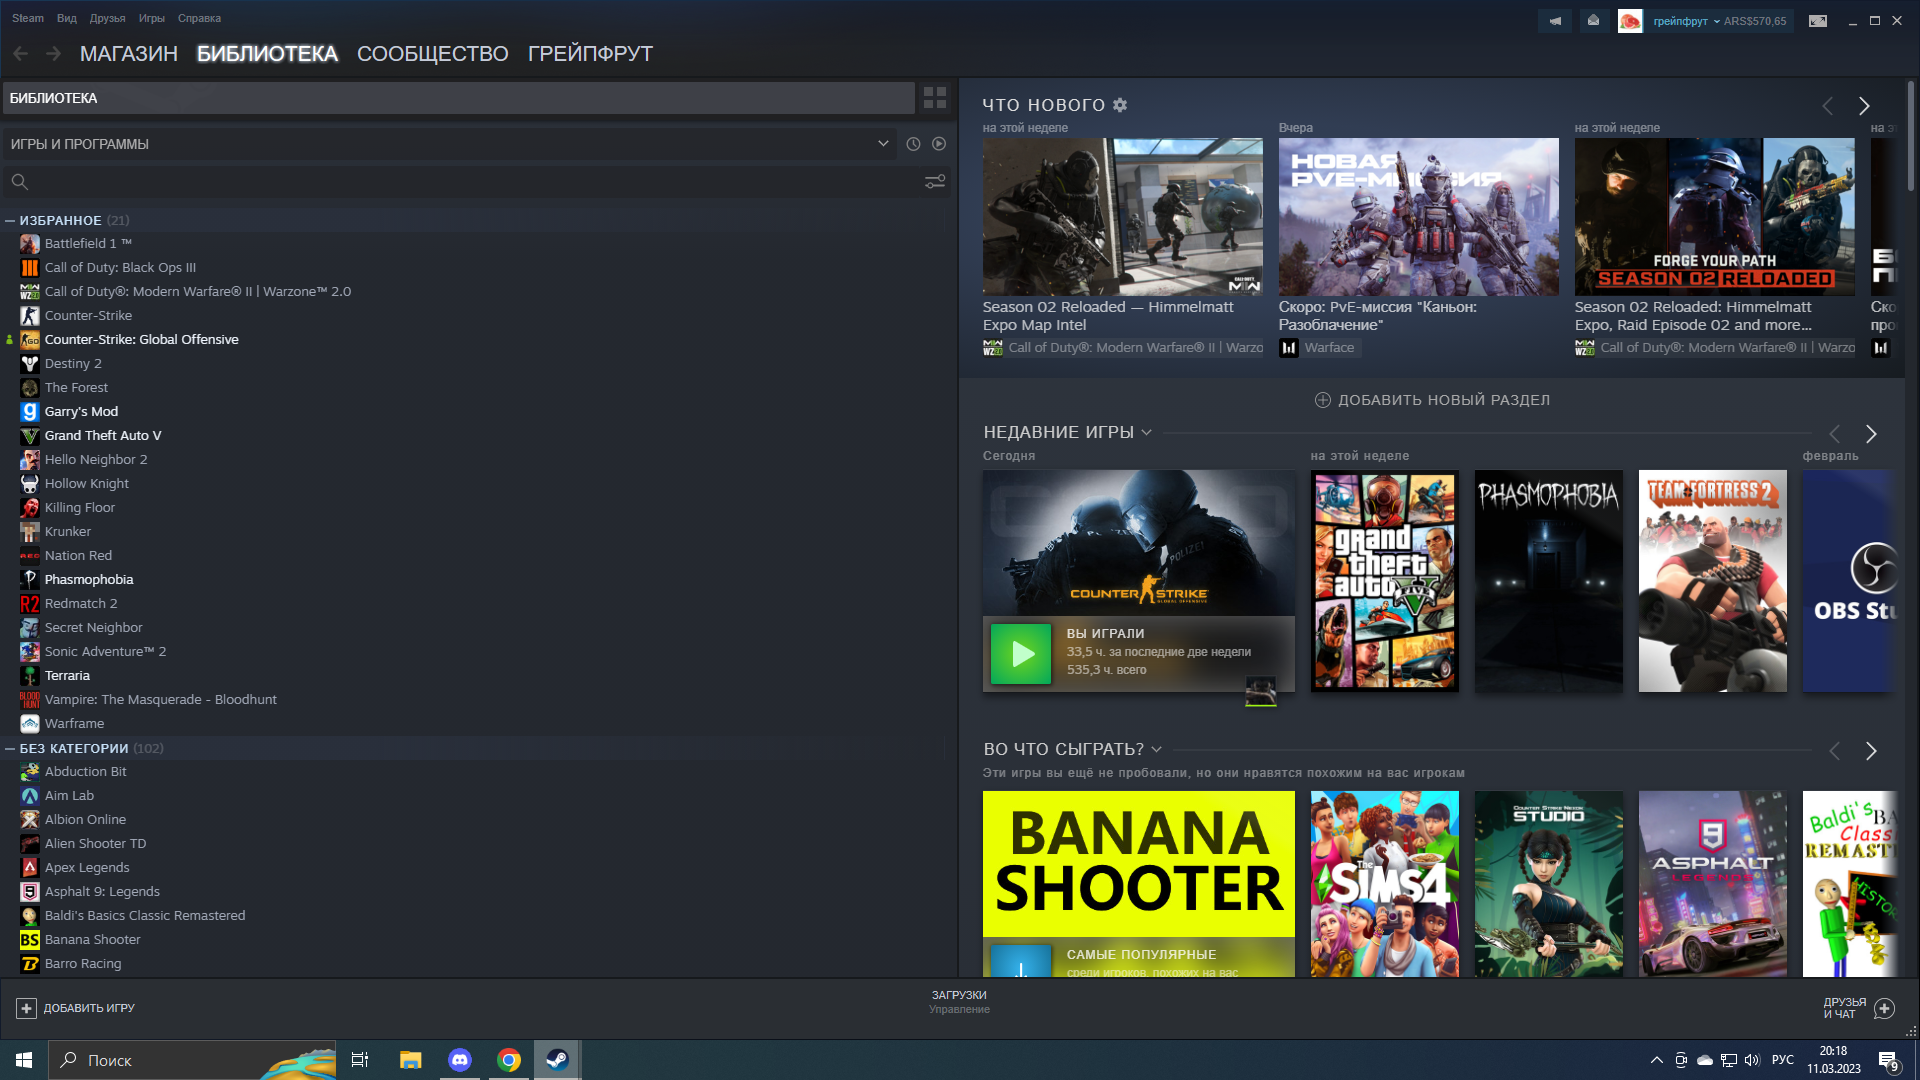Open File Explorer from the taskbar
The image size is (1920, 1080).
point(411,1060)
